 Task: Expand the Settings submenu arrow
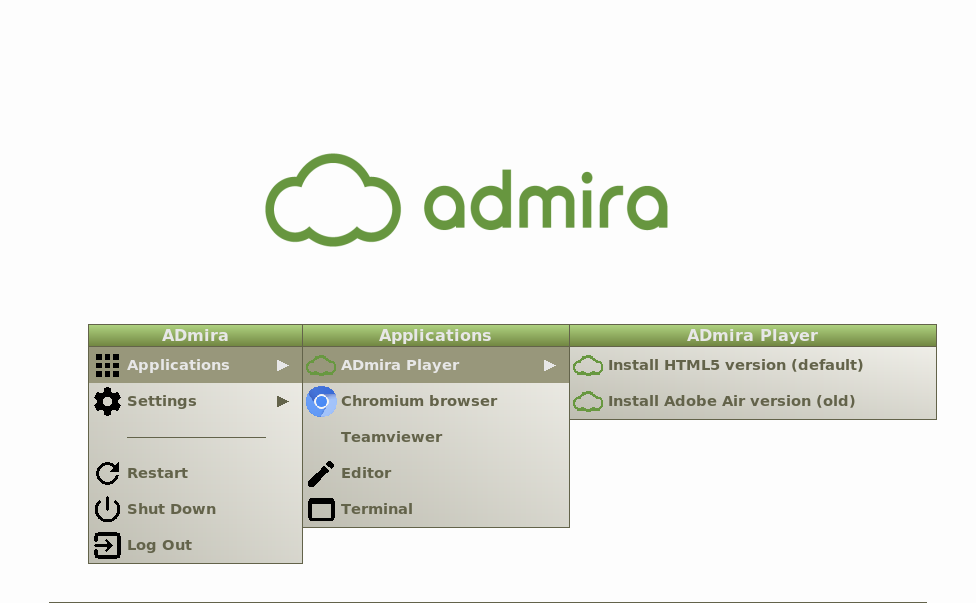tap(283, 401)
